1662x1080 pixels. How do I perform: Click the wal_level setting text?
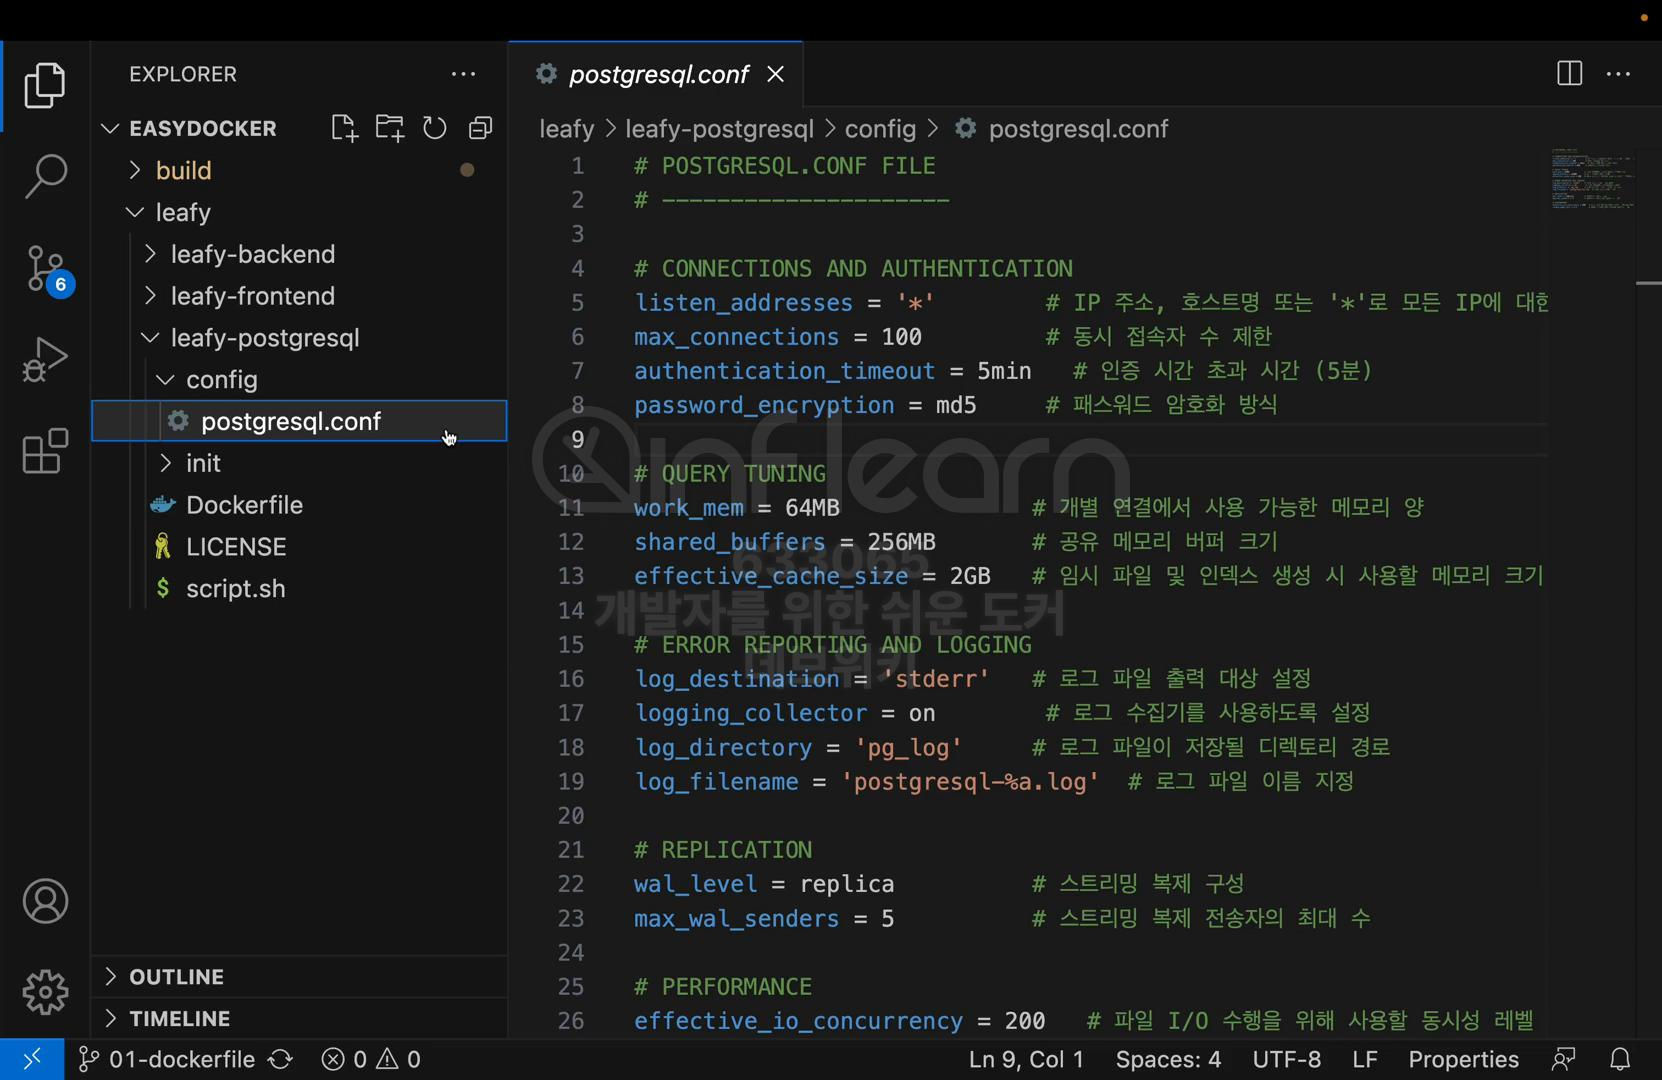(695, 884)
